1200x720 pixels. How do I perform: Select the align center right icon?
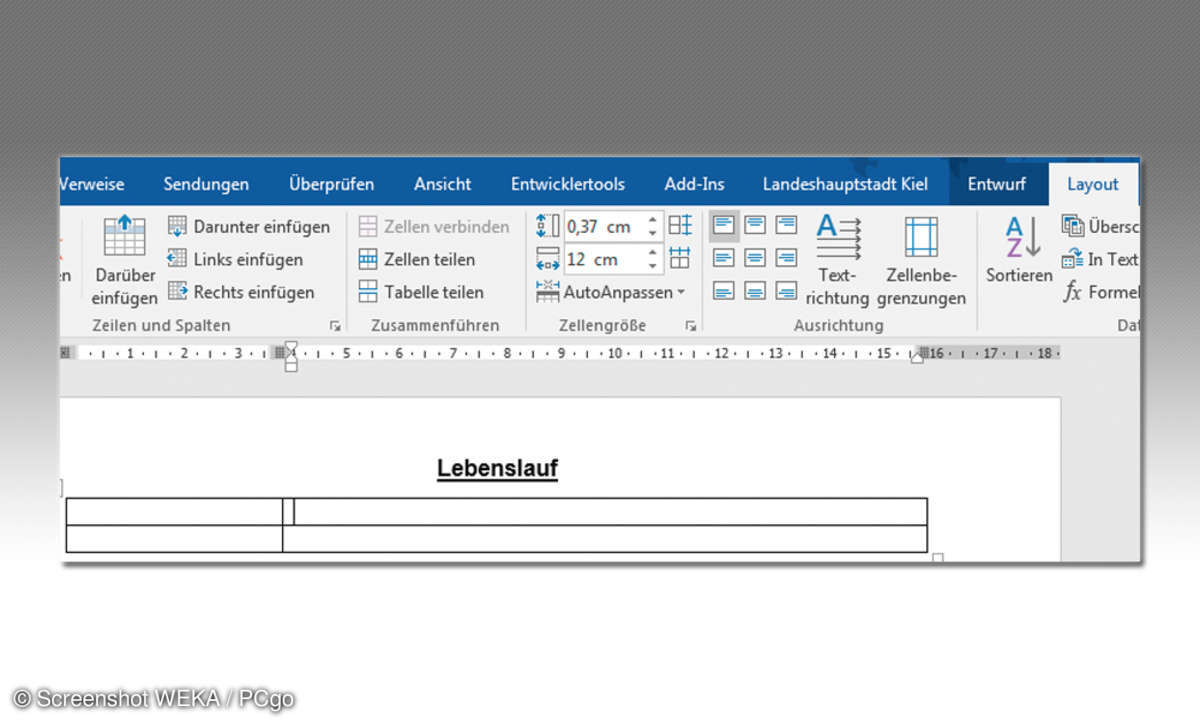pyautogui.click(x=787, y=258)
